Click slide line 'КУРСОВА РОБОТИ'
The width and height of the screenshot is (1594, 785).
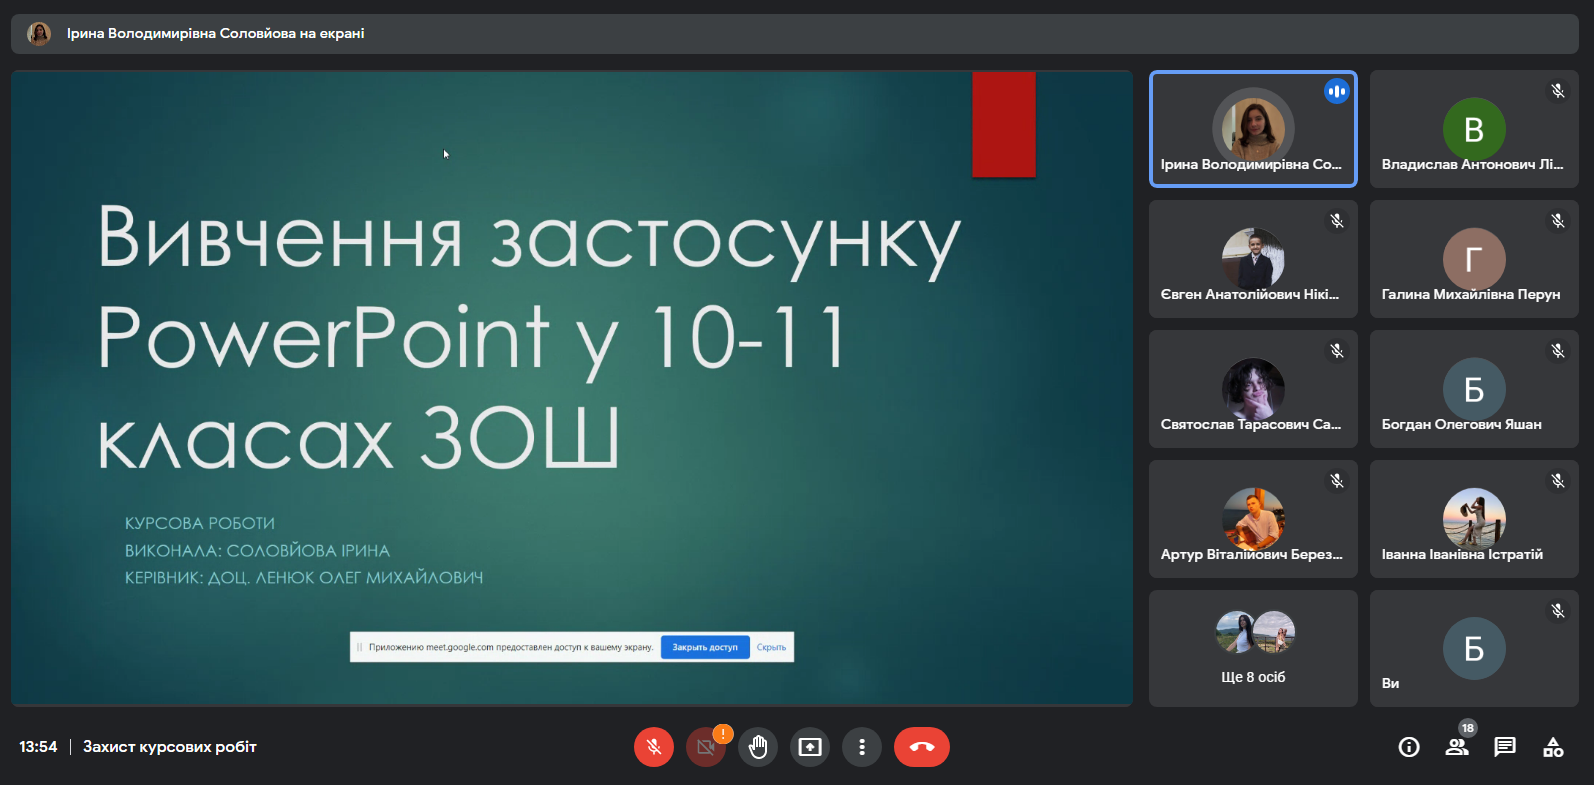coord(200,523)
